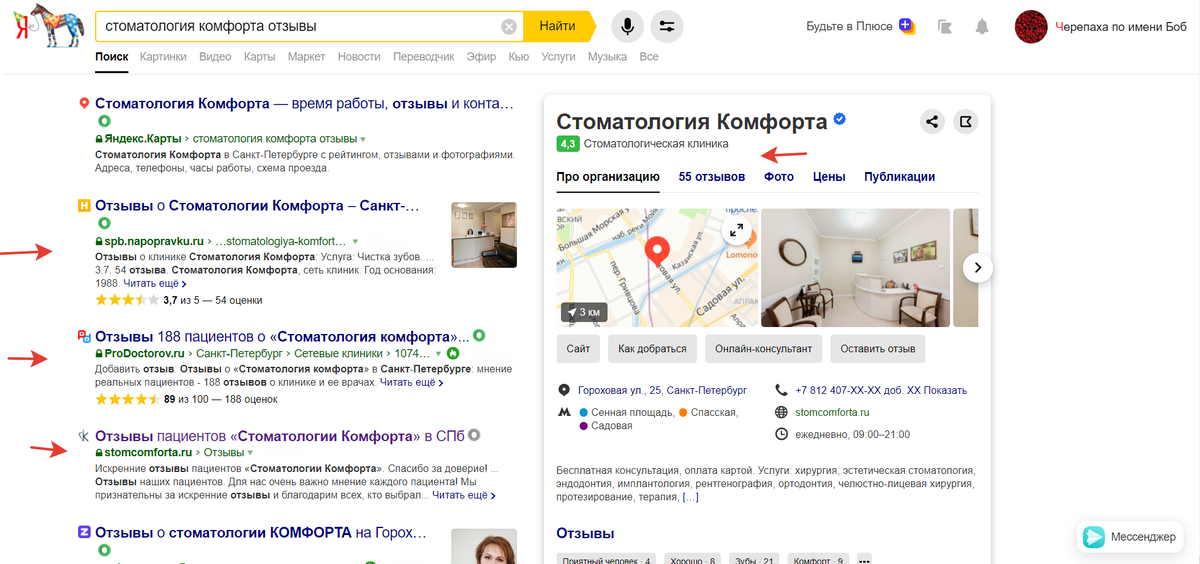1200x564 pixels.
Task: Open the clinic reception photo thumbnail
Action: pos(853,267)
